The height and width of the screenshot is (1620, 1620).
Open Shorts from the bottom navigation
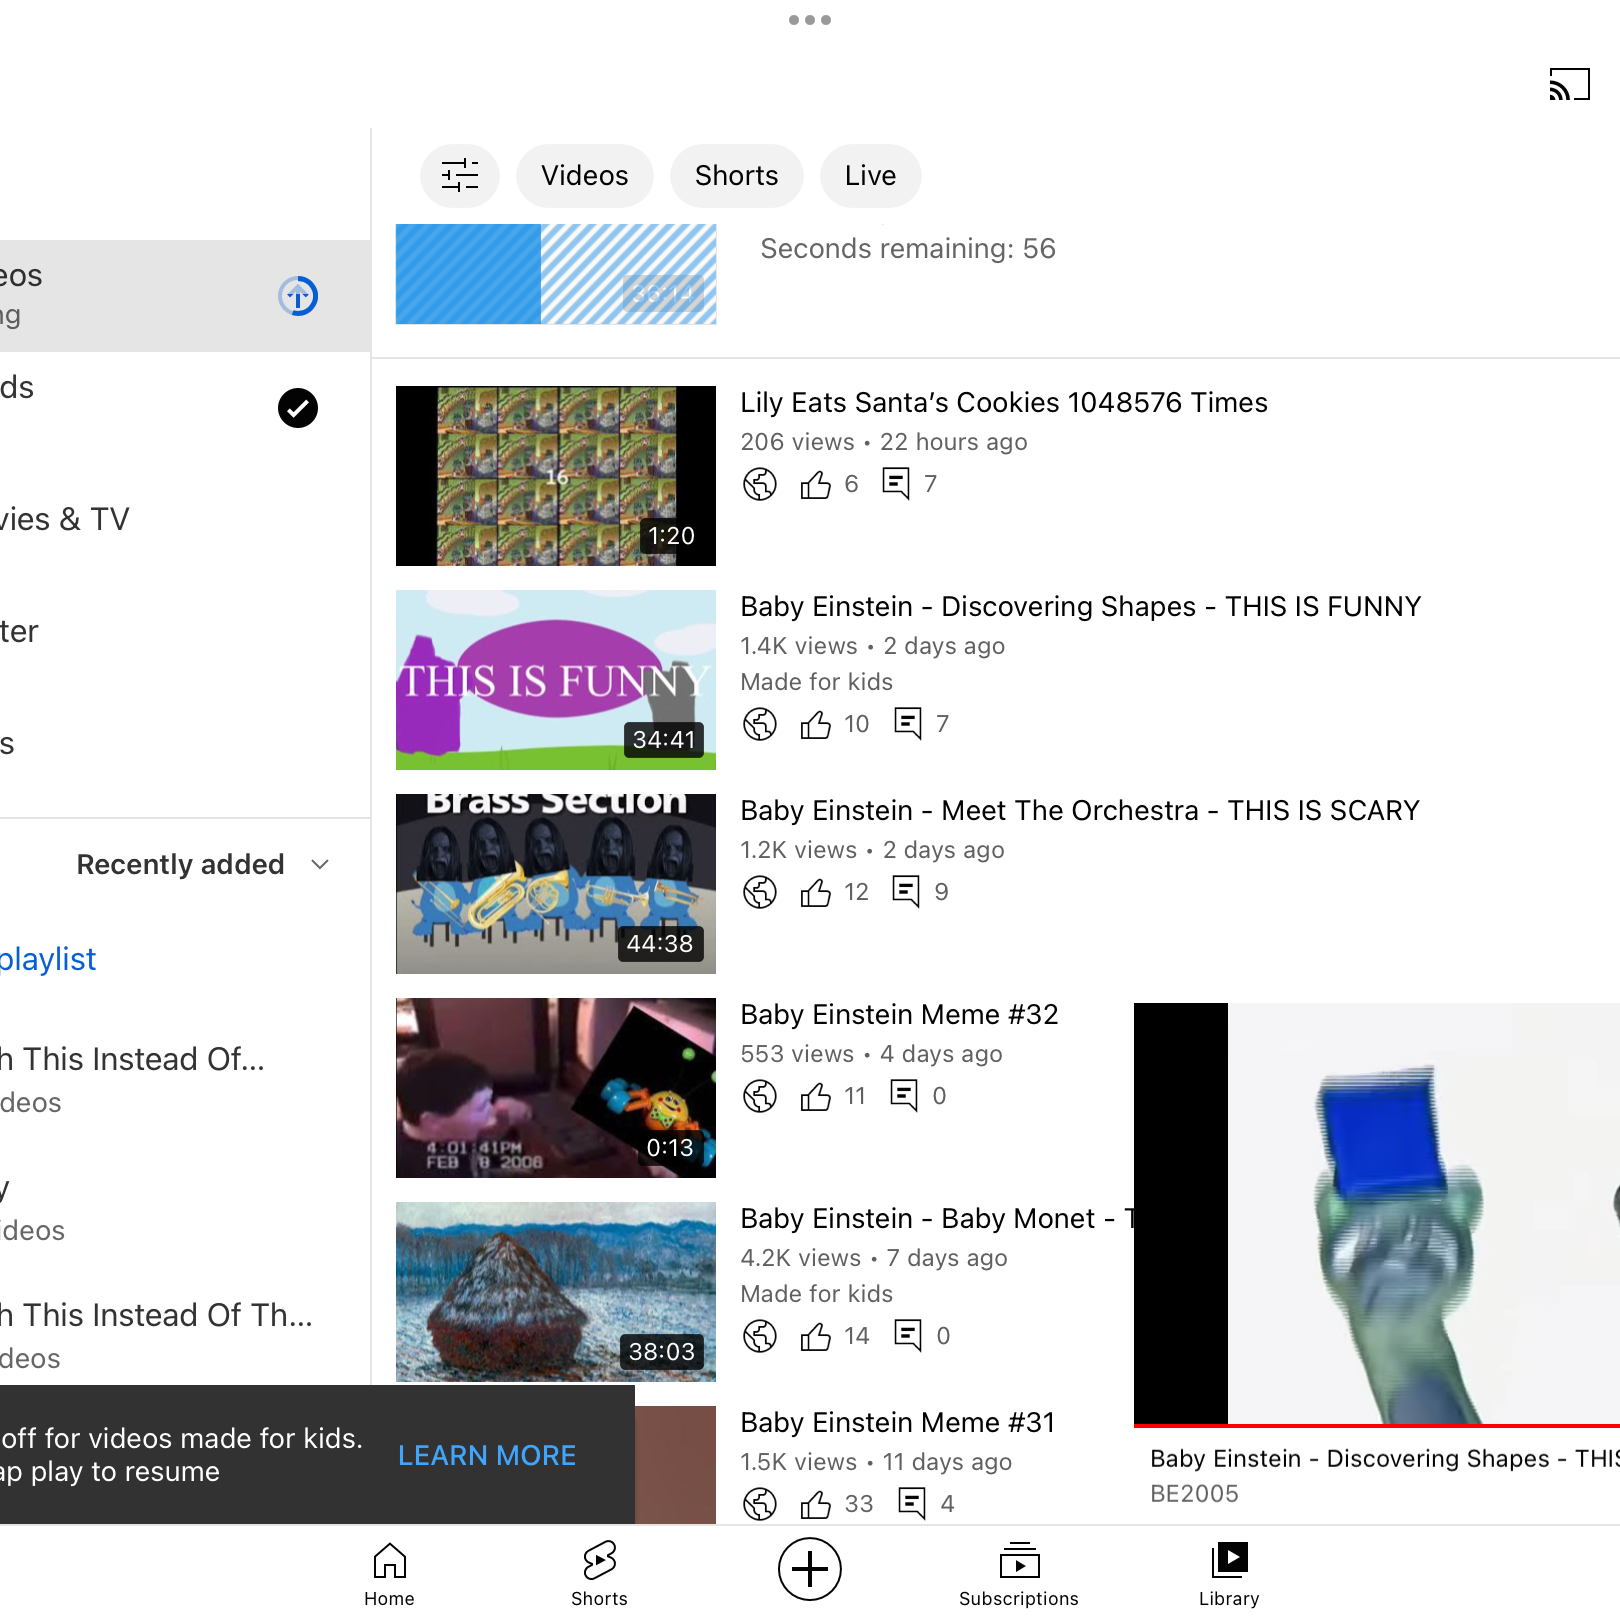click(599, 1572)
